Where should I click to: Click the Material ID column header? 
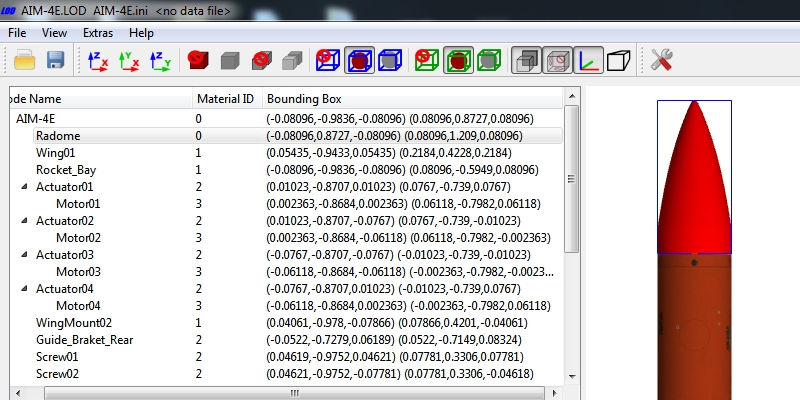tap(228, 99)
